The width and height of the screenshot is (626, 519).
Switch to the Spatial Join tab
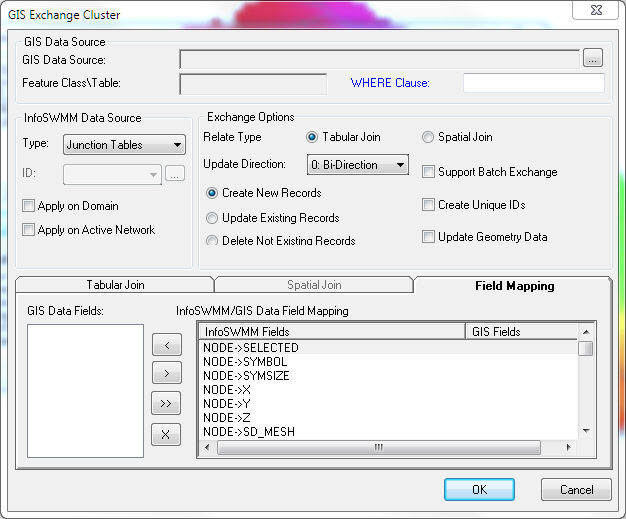point(314,285)
